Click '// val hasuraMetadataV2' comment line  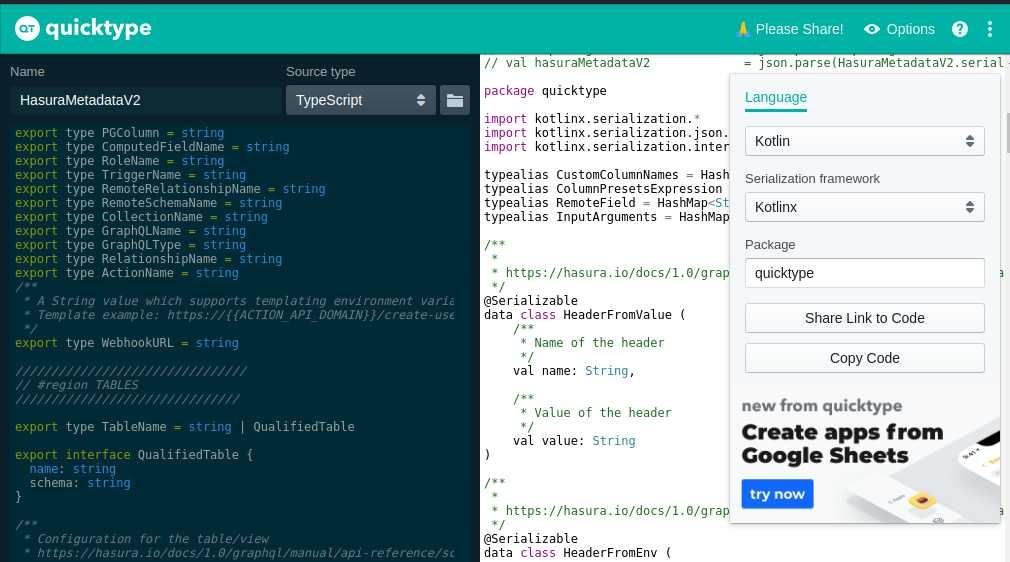coord(567,63)
